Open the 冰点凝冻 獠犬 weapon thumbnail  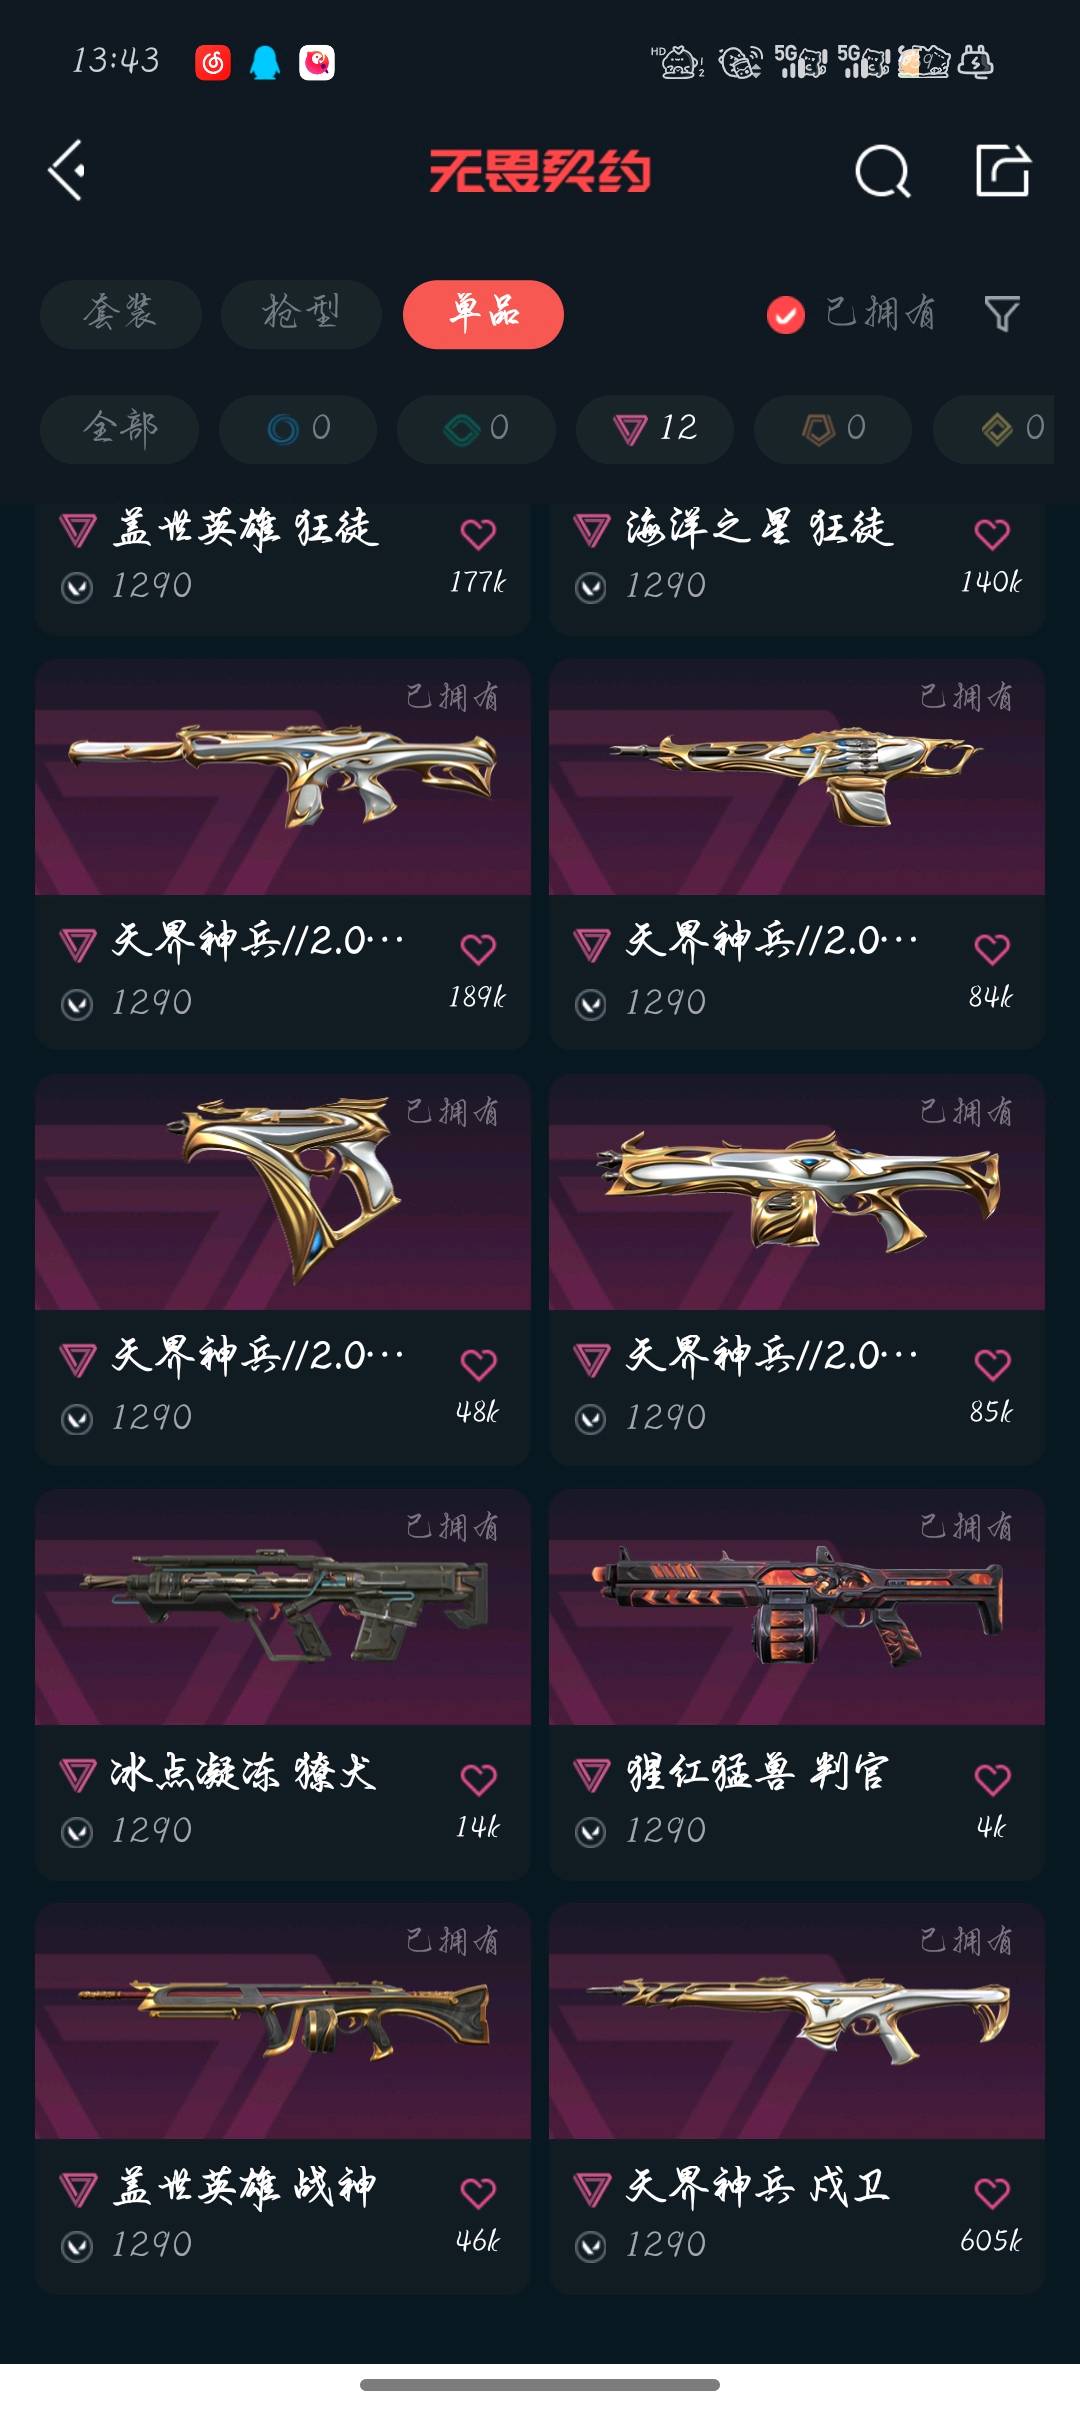[283, 1607]
